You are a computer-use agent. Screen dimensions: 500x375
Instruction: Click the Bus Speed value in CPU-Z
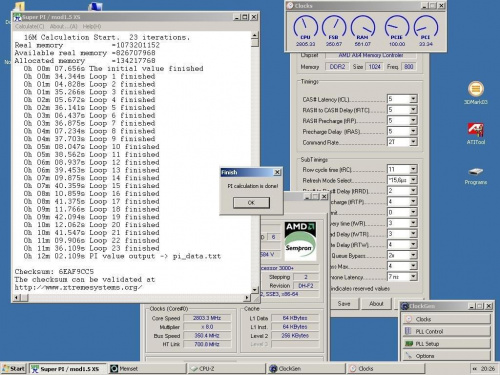207,336
